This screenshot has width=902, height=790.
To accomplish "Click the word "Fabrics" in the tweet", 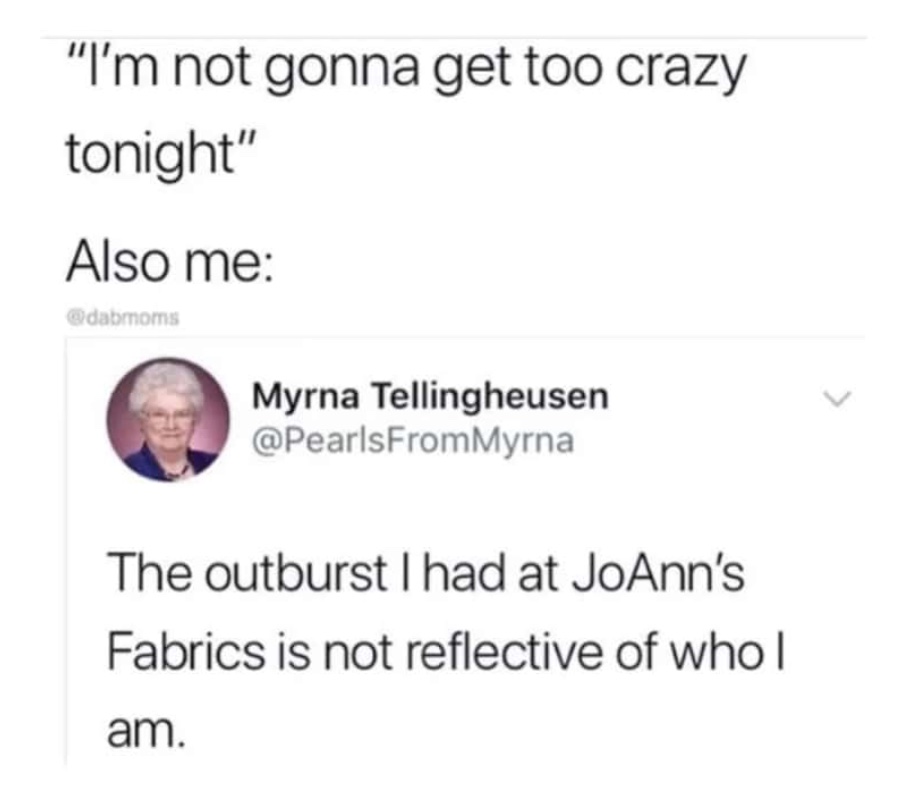I will tap(186, 651).
